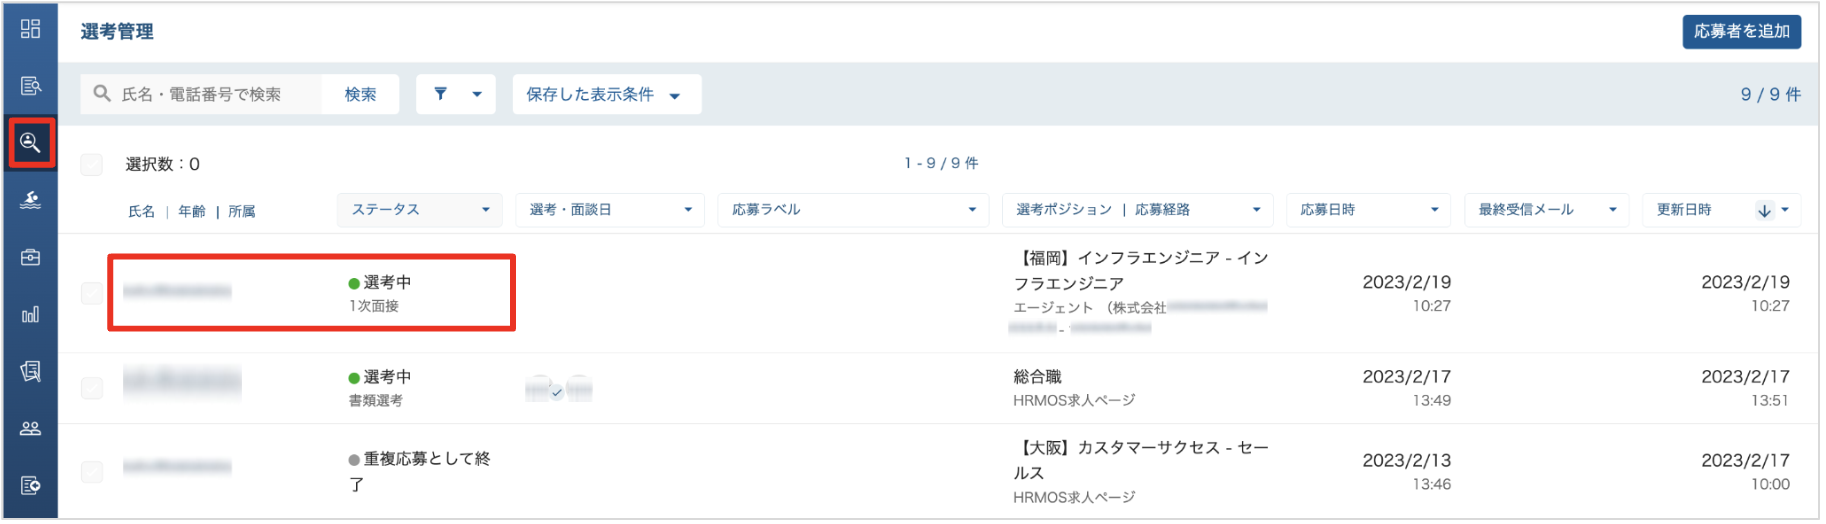This screenshot has width=1826, height=524.
Task: Click the 応募者を追加 button
Action: coord(1741,31)
